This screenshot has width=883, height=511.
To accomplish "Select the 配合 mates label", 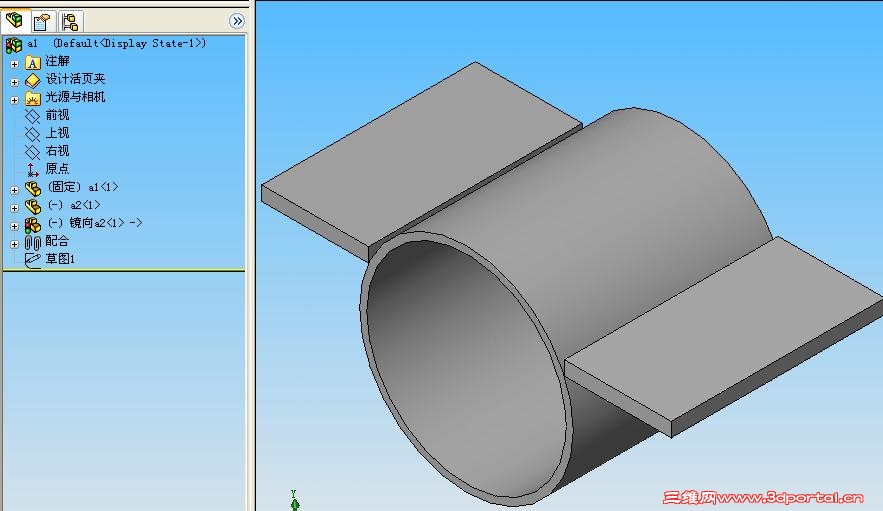I will (x=57, y=241).
